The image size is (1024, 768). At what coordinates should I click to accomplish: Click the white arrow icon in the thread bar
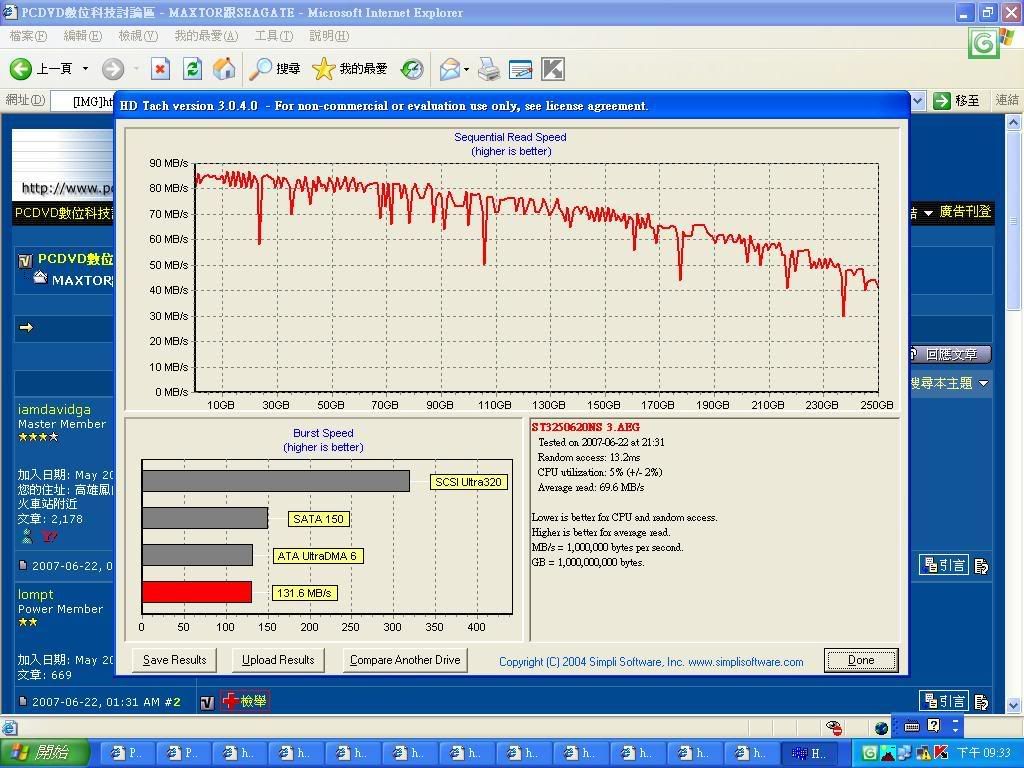coord(26,327)
